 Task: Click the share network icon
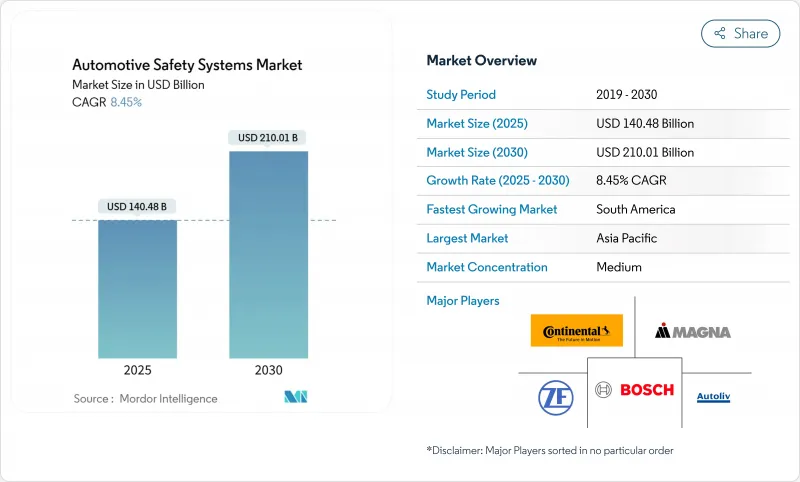point(718,33)
